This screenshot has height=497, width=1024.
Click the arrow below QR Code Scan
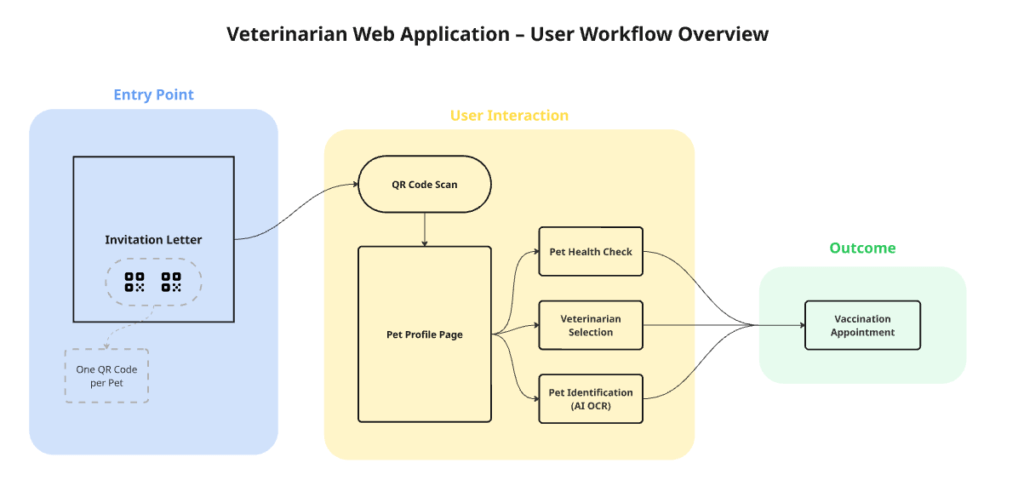tap(425, 229)
